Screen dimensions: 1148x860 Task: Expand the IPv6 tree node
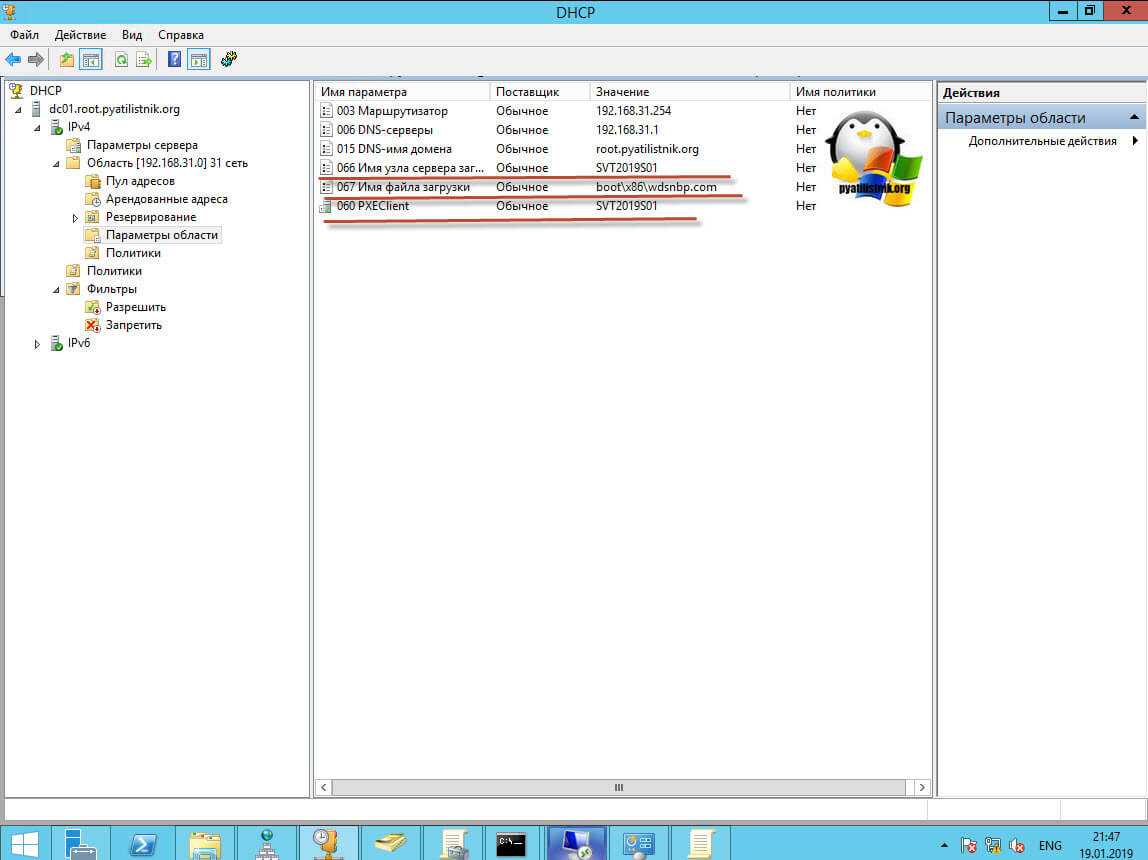(x=37, y=344)
